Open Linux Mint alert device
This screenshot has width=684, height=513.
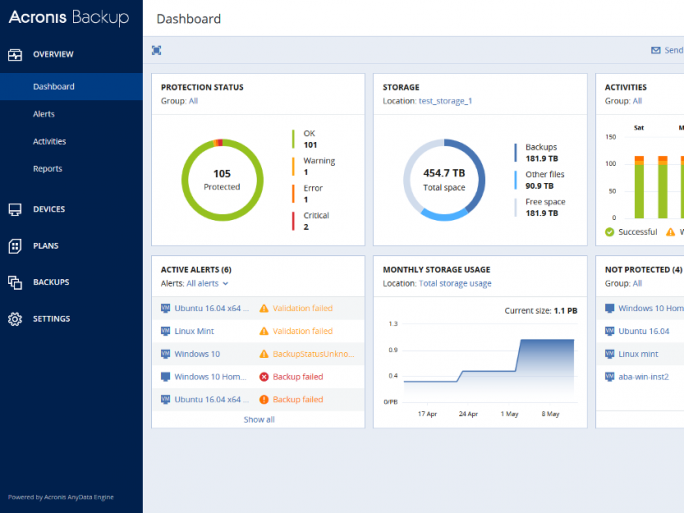(x=194, y=331)
